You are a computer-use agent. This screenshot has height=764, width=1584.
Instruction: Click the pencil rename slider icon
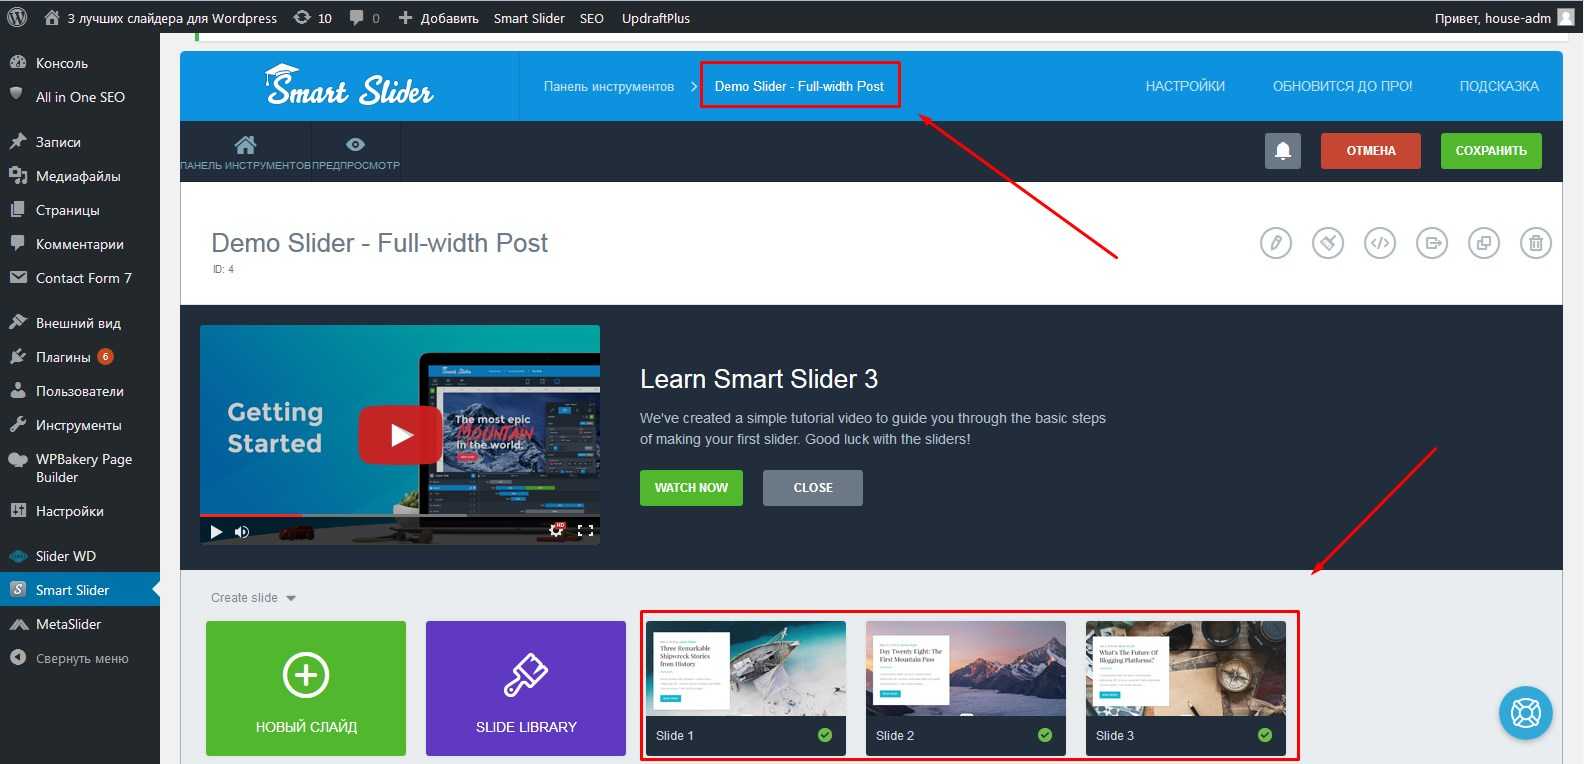point(1275,243)
